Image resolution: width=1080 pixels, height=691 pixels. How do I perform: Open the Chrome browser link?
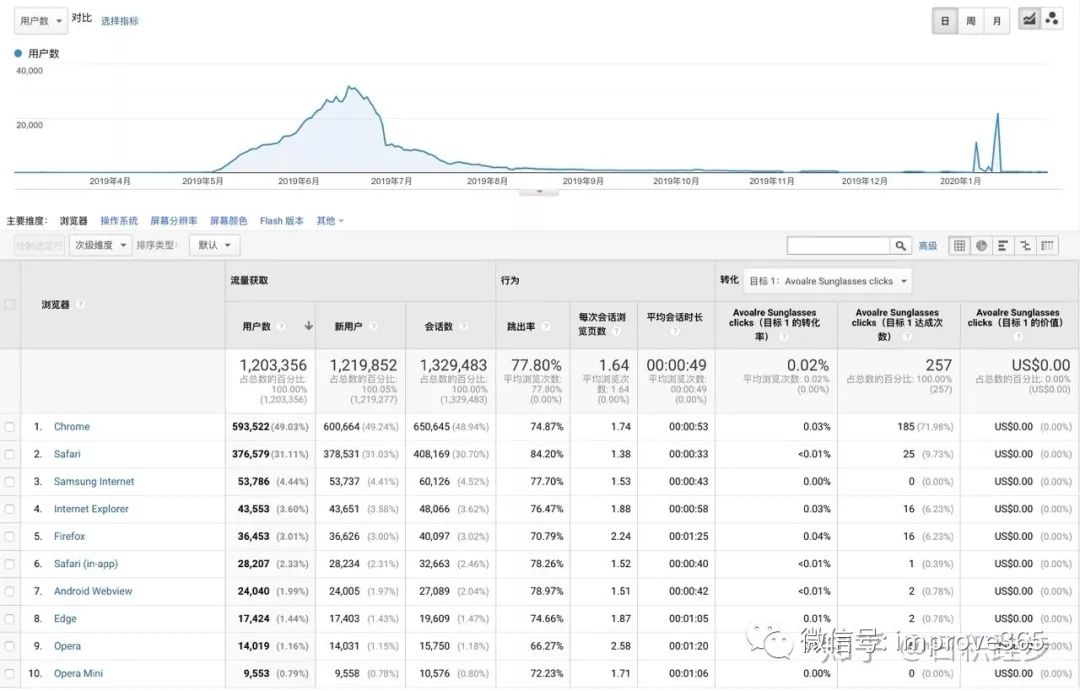pyautogui.click(x=72, y=427)
